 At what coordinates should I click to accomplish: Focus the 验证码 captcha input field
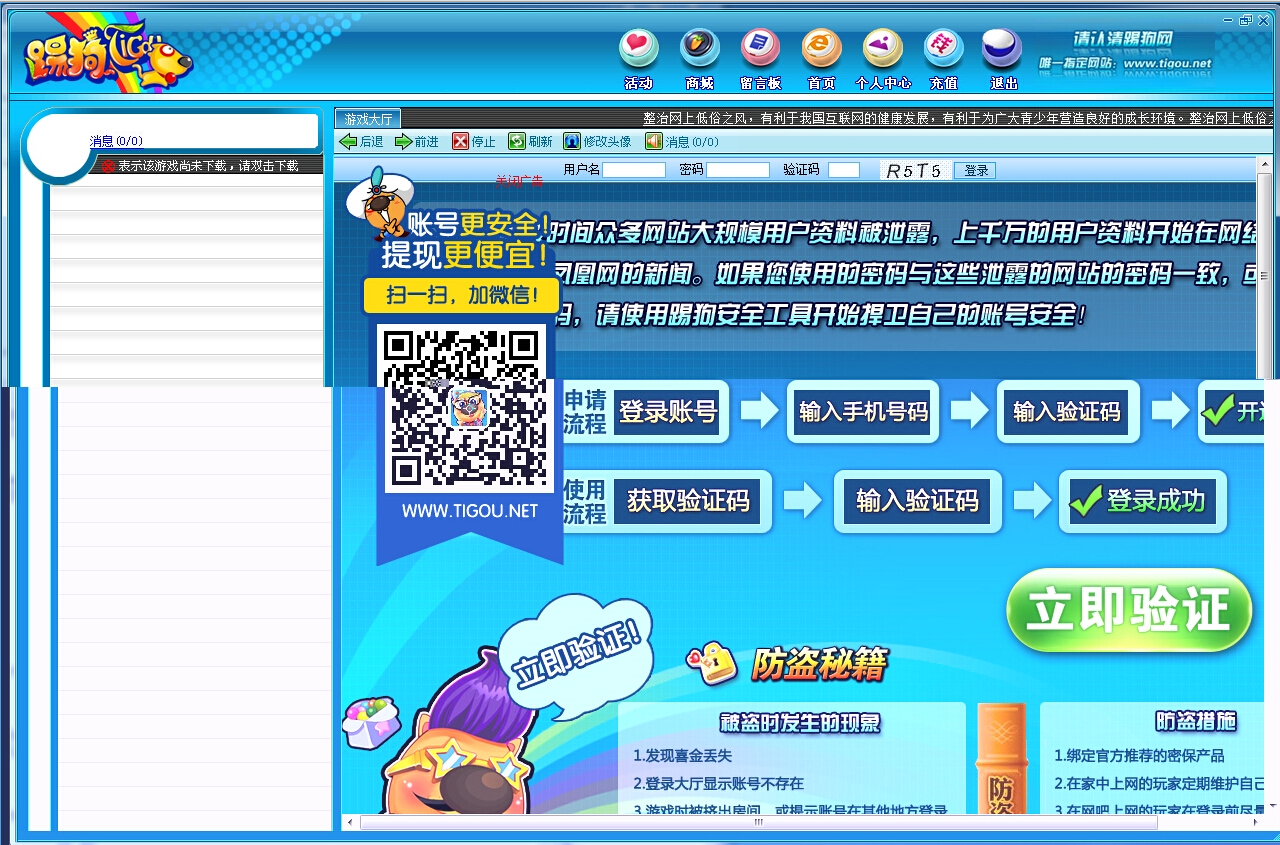844,170
